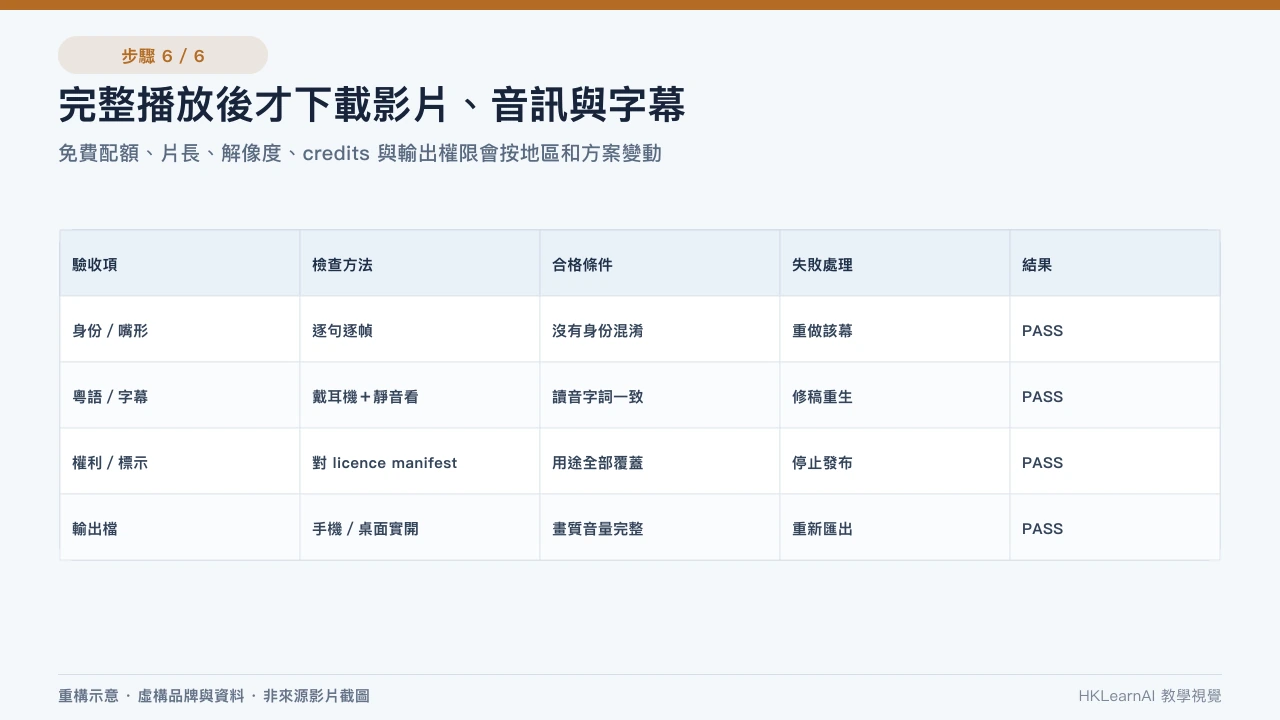Click PASS in the 輸出檔 row
Image resolution: width=1280 pixels, height=720 pixels.
point(1115,528)
